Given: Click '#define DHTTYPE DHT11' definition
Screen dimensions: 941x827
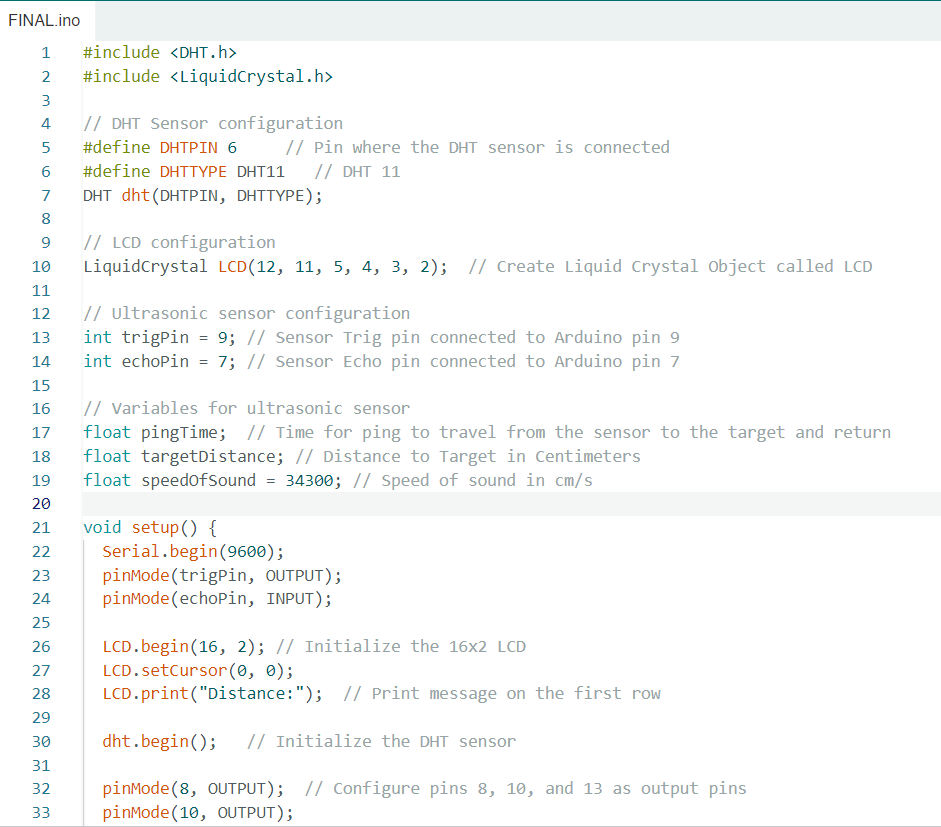Looking at the screenshot, I should 184,172.
